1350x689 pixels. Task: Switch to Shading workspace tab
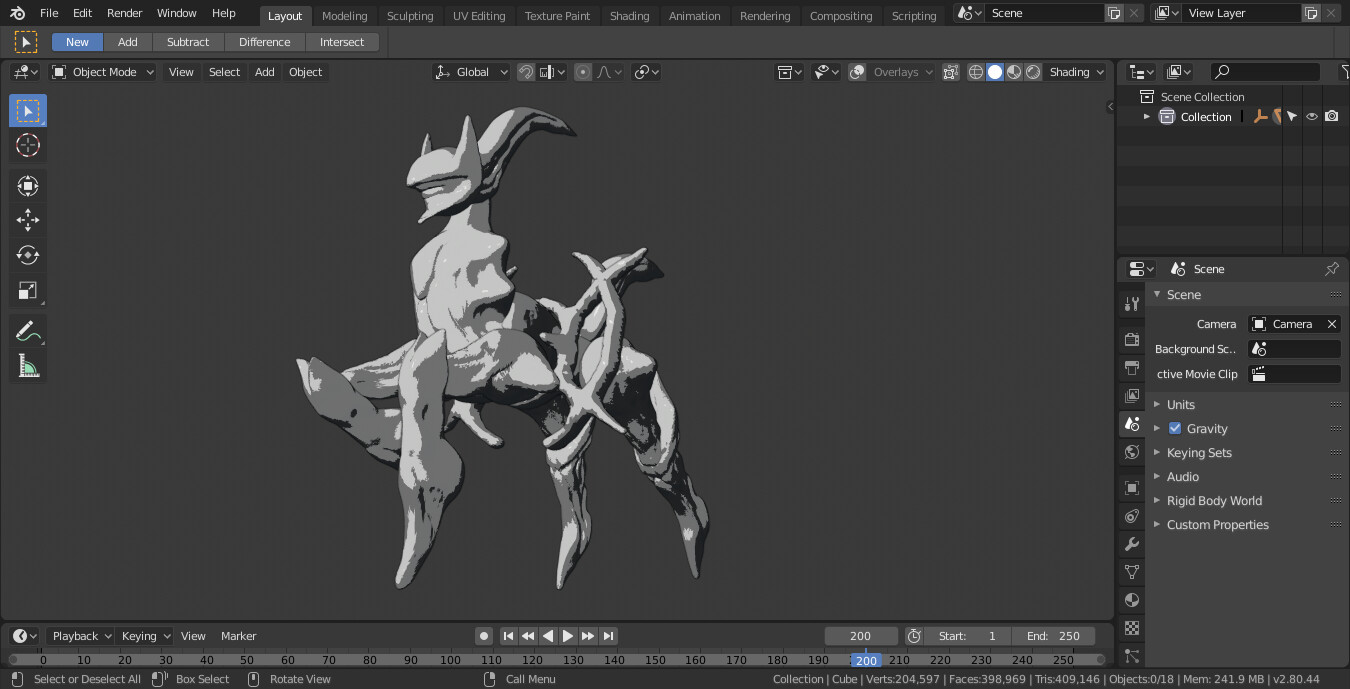[629, 16]
